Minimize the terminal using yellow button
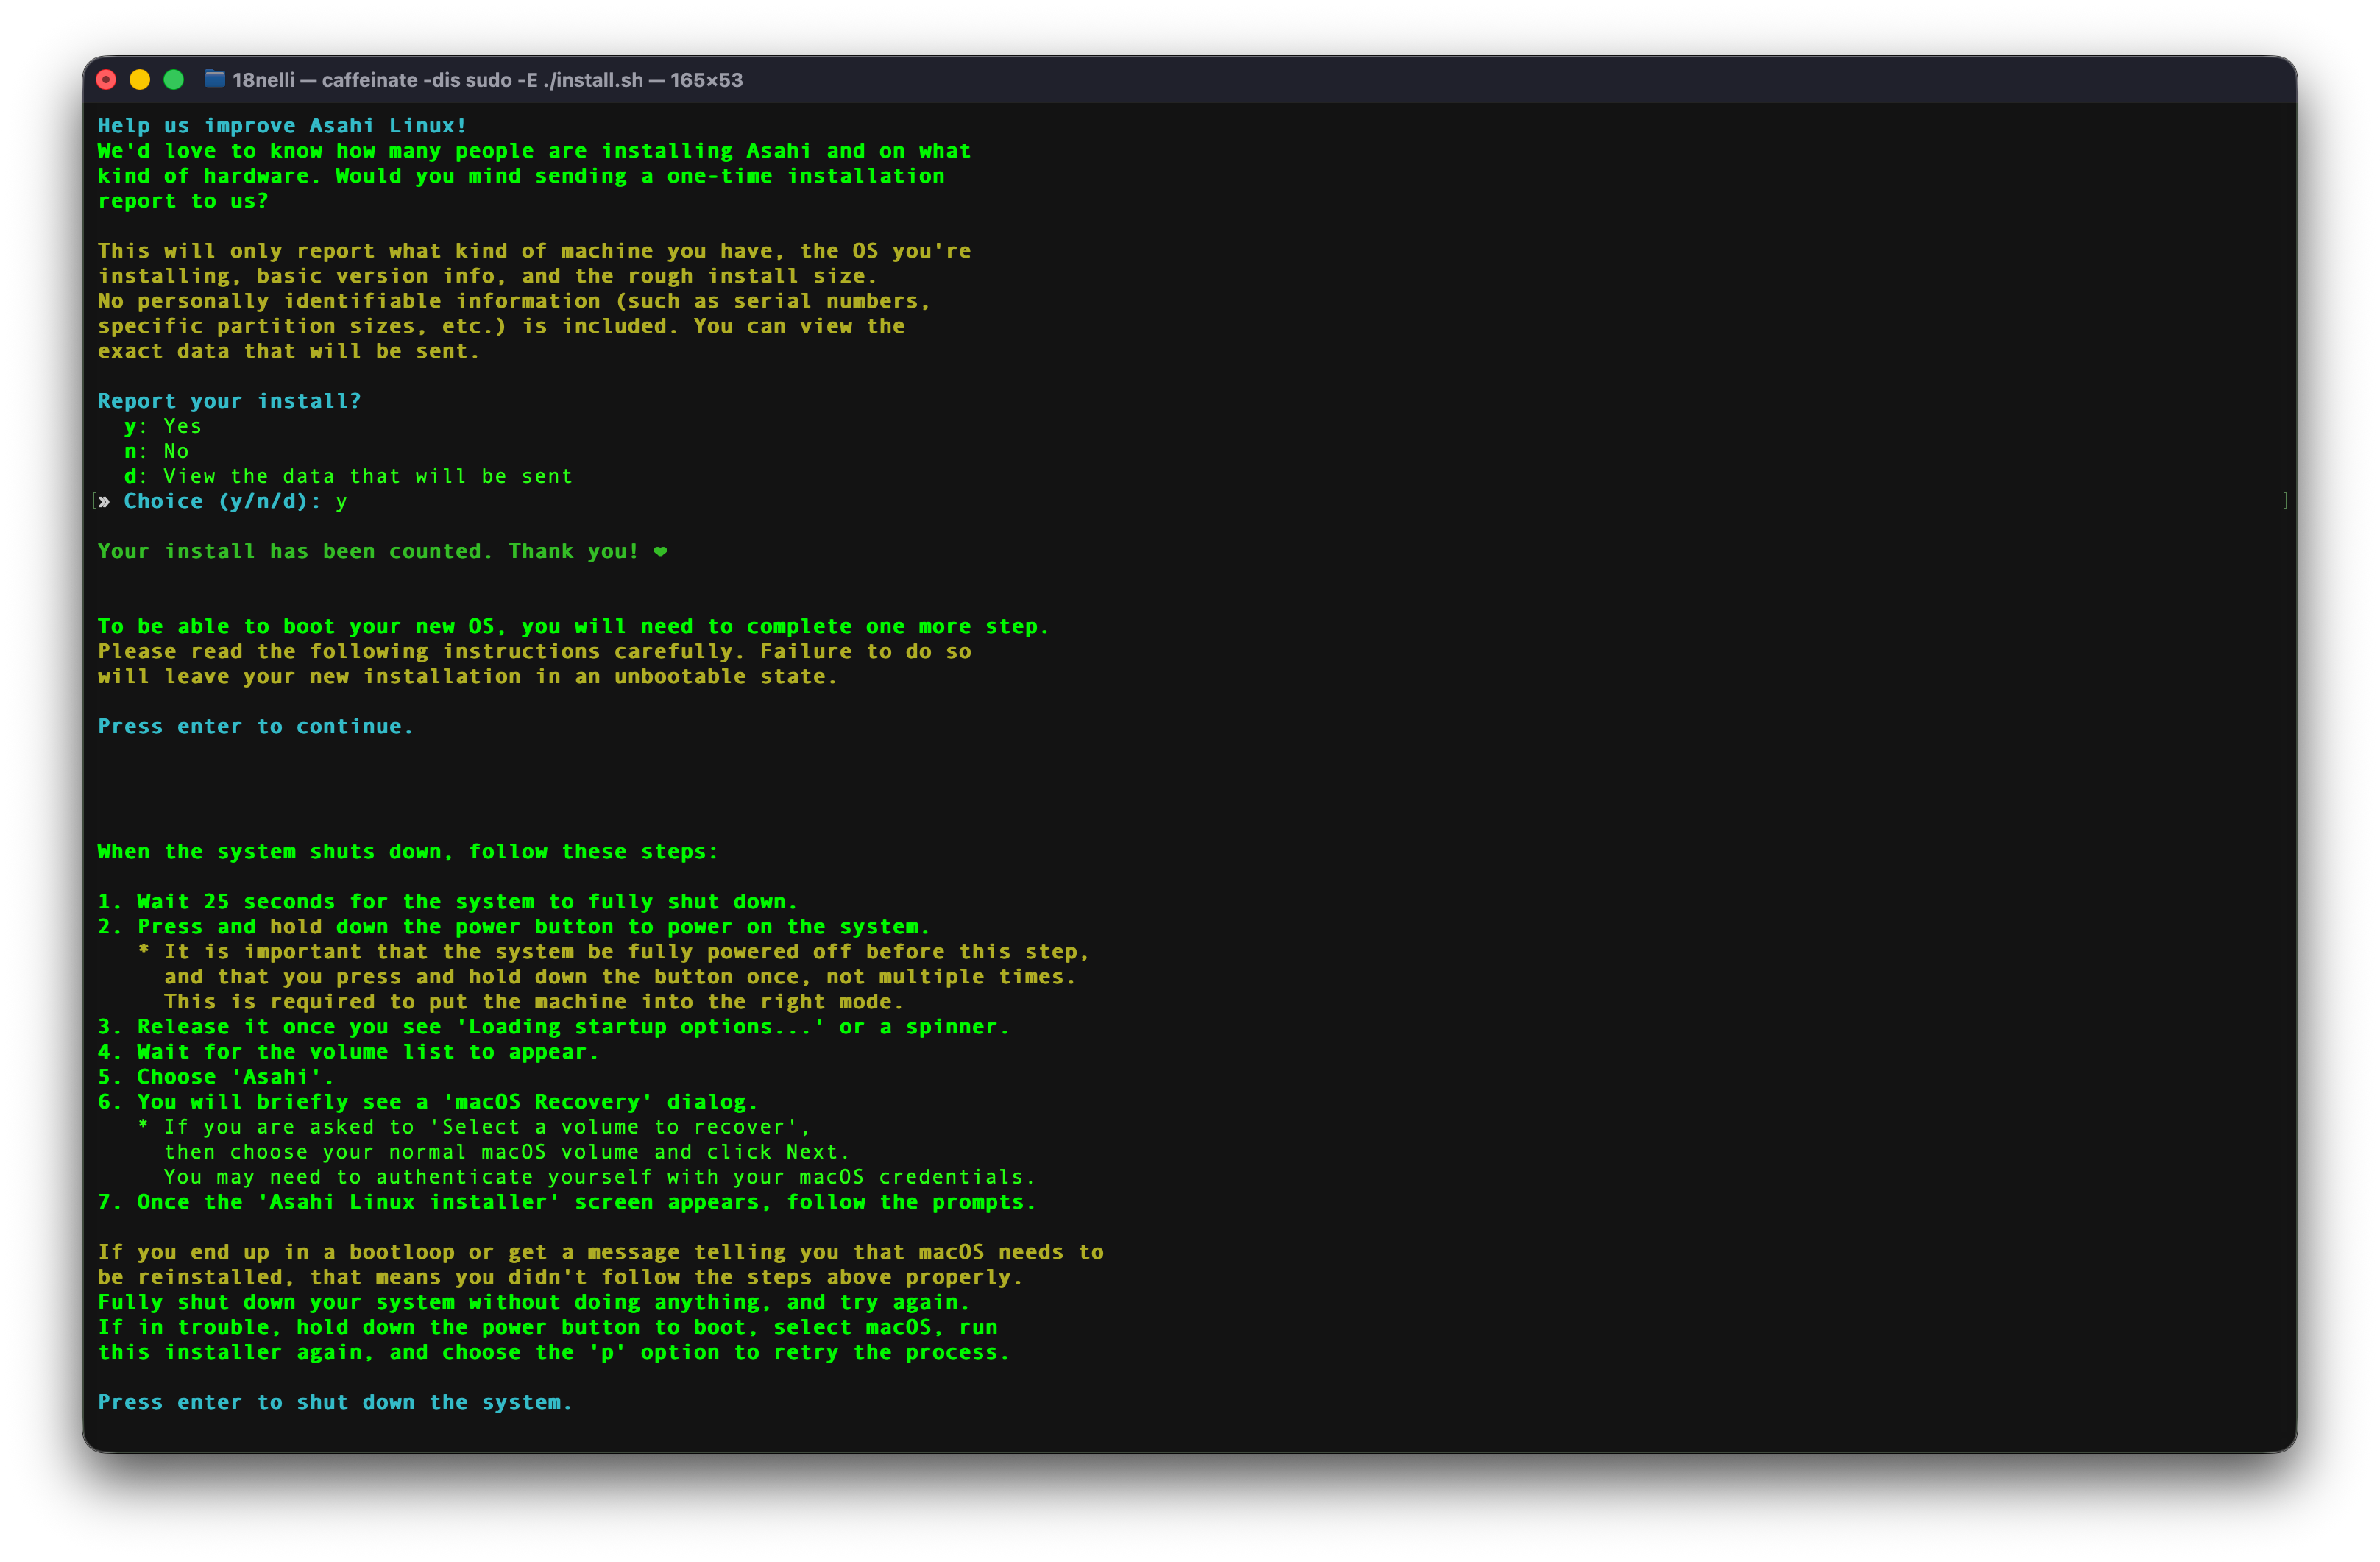Image resolution: width=2380 pixels, height=1562 pixels. [x=140, y=80]
